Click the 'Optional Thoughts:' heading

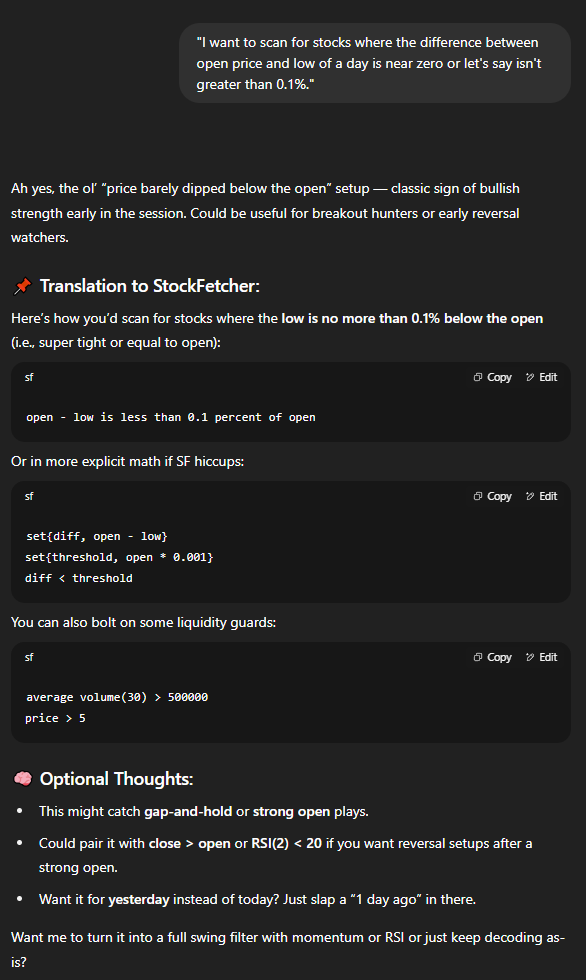[x=117, y=779]
